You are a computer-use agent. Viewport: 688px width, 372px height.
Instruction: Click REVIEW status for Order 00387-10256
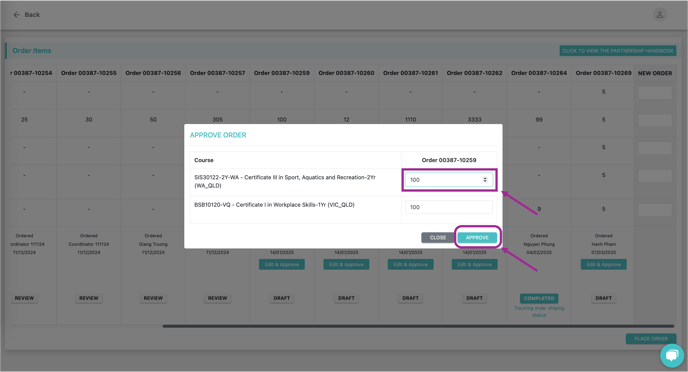(153, 298)
